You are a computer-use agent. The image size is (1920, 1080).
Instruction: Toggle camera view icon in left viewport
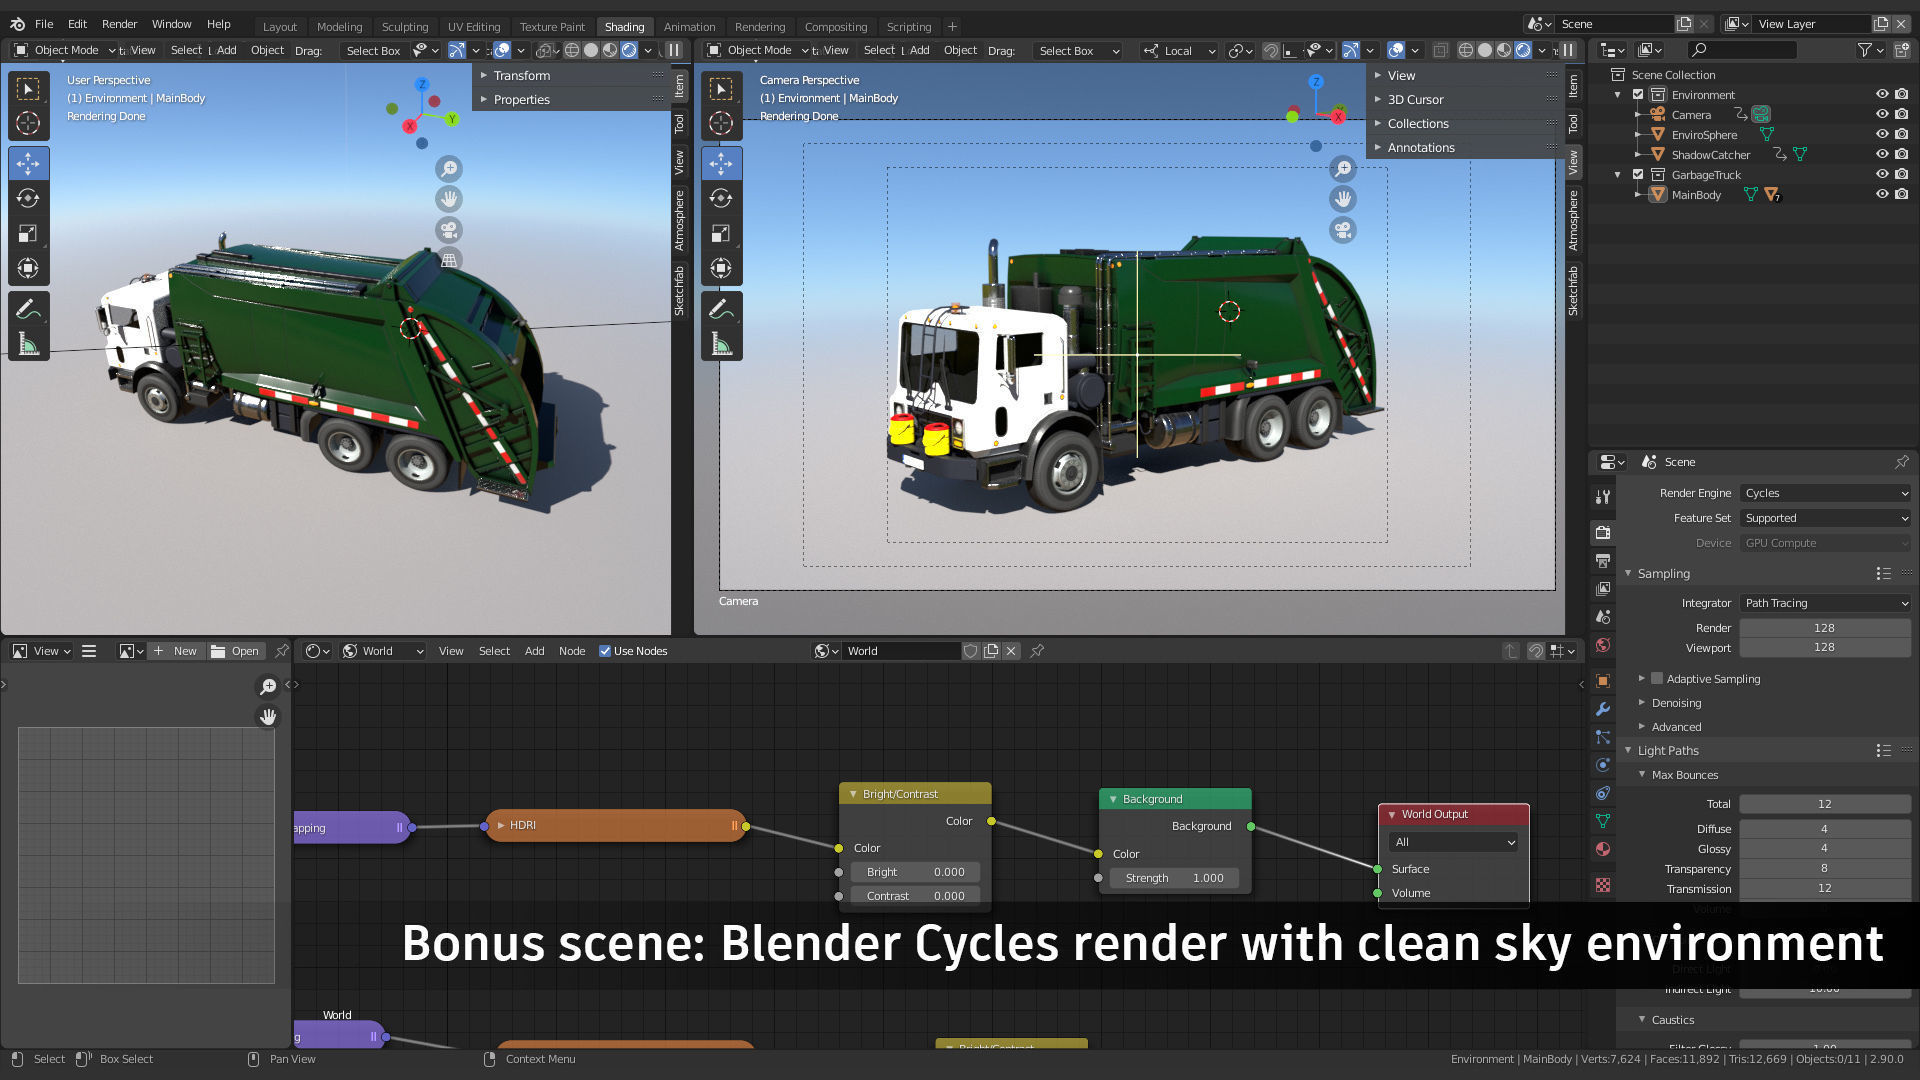[449, 230]
